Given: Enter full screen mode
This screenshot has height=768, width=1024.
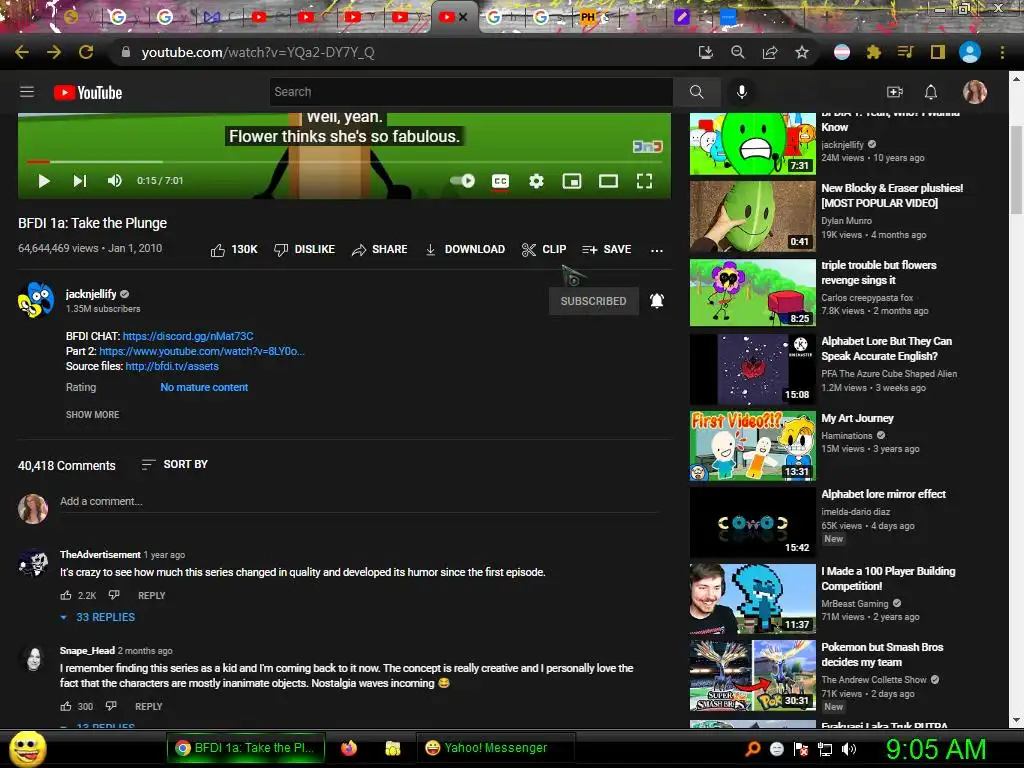Looking at the screenshot, I should [x=644, y=181].
